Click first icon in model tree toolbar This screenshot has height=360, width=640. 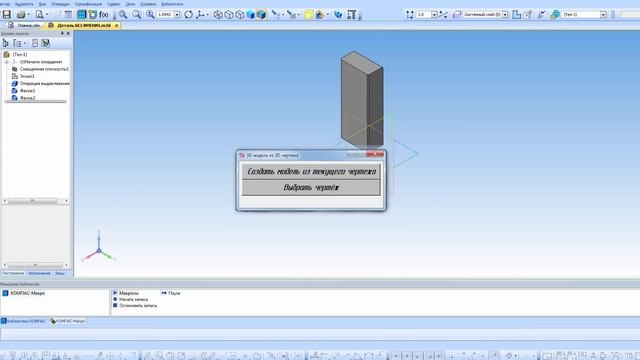6,43
